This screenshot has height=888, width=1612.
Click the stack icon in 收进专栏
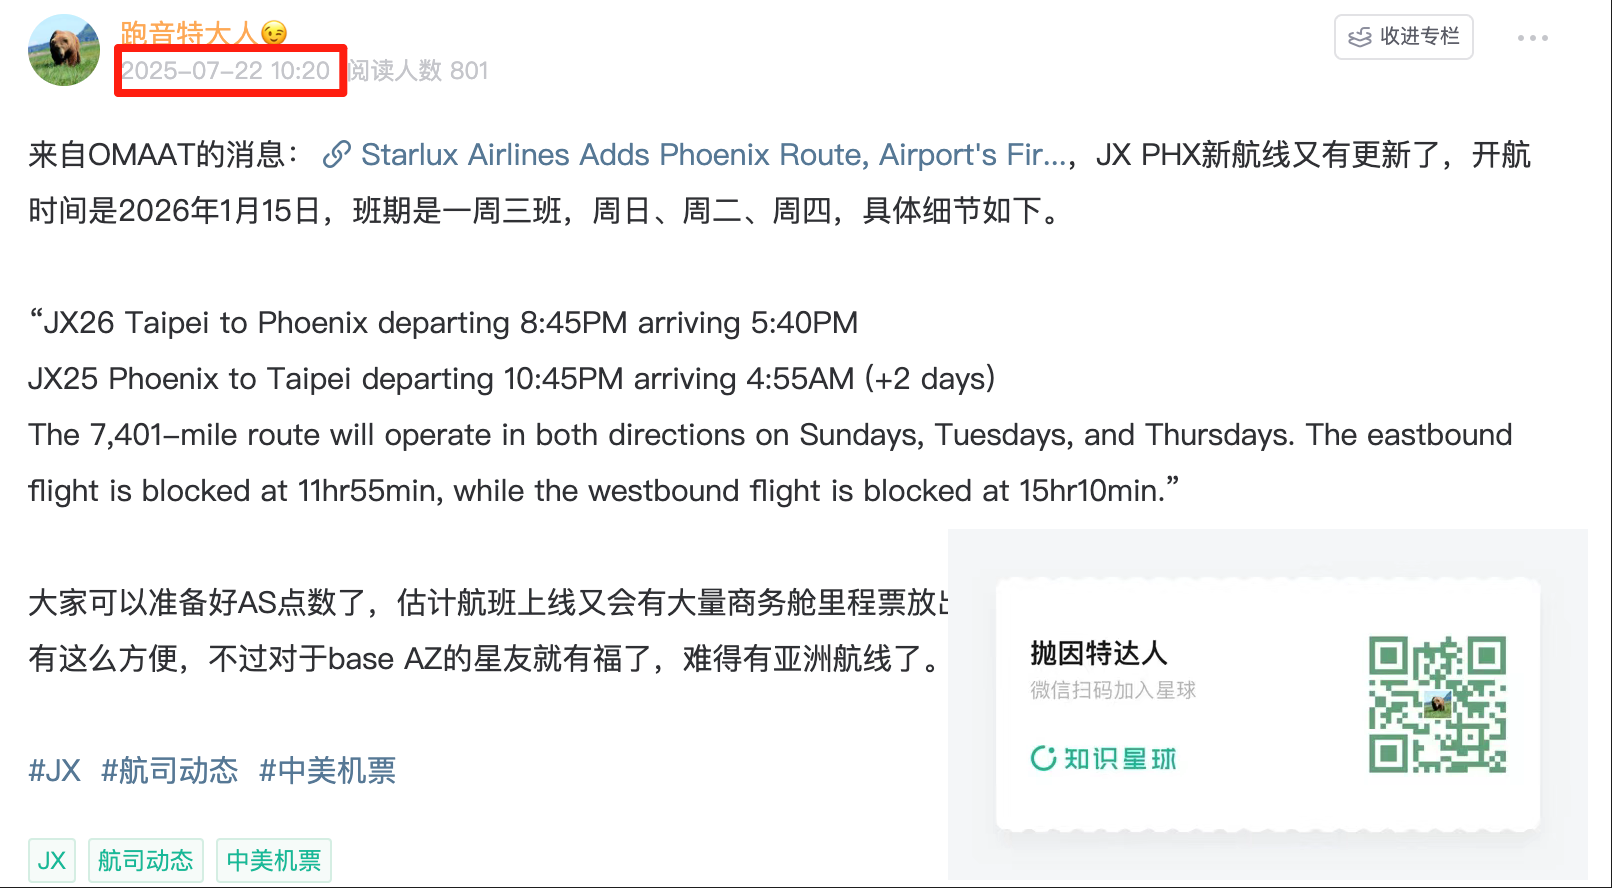pyautogui.click(x=1360, y=37)
